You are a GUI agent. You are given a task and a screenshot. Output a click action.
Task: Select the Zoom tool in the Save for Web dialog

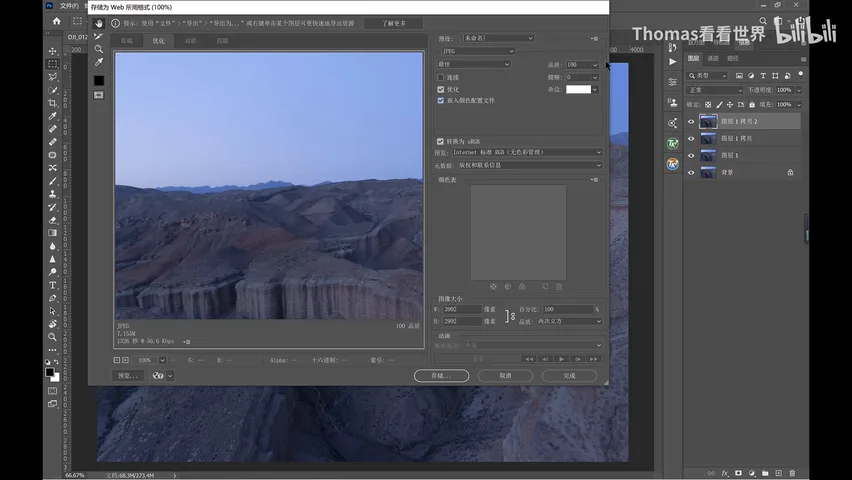(98, 49)
